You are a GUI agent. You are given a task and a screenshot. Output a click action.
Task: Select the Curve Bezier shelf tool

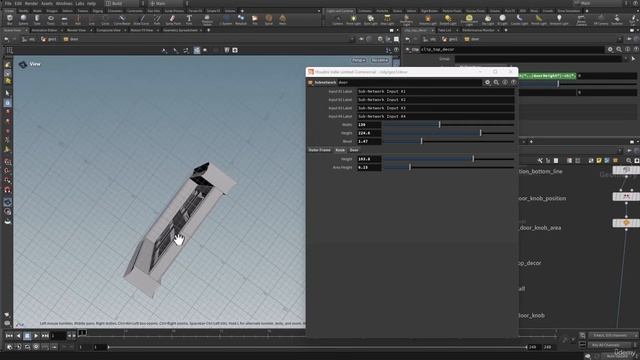coord(122,20)
